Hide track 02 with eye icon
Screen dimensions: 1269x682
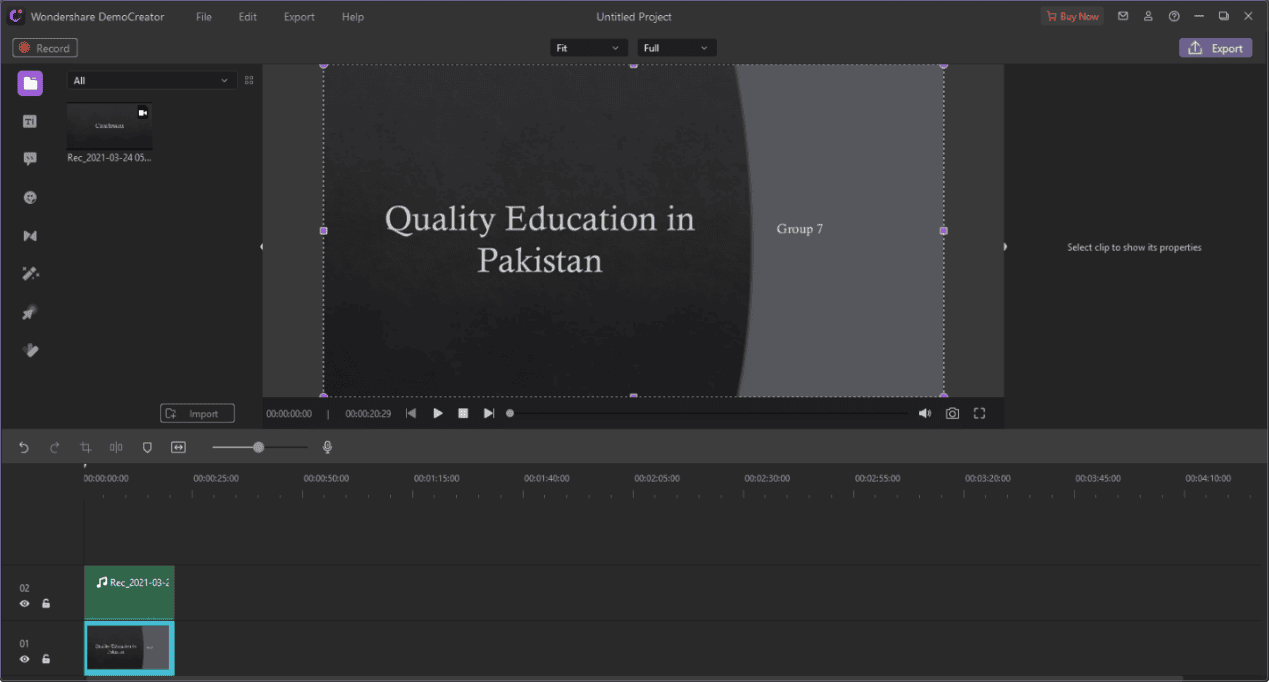point(24,604)
